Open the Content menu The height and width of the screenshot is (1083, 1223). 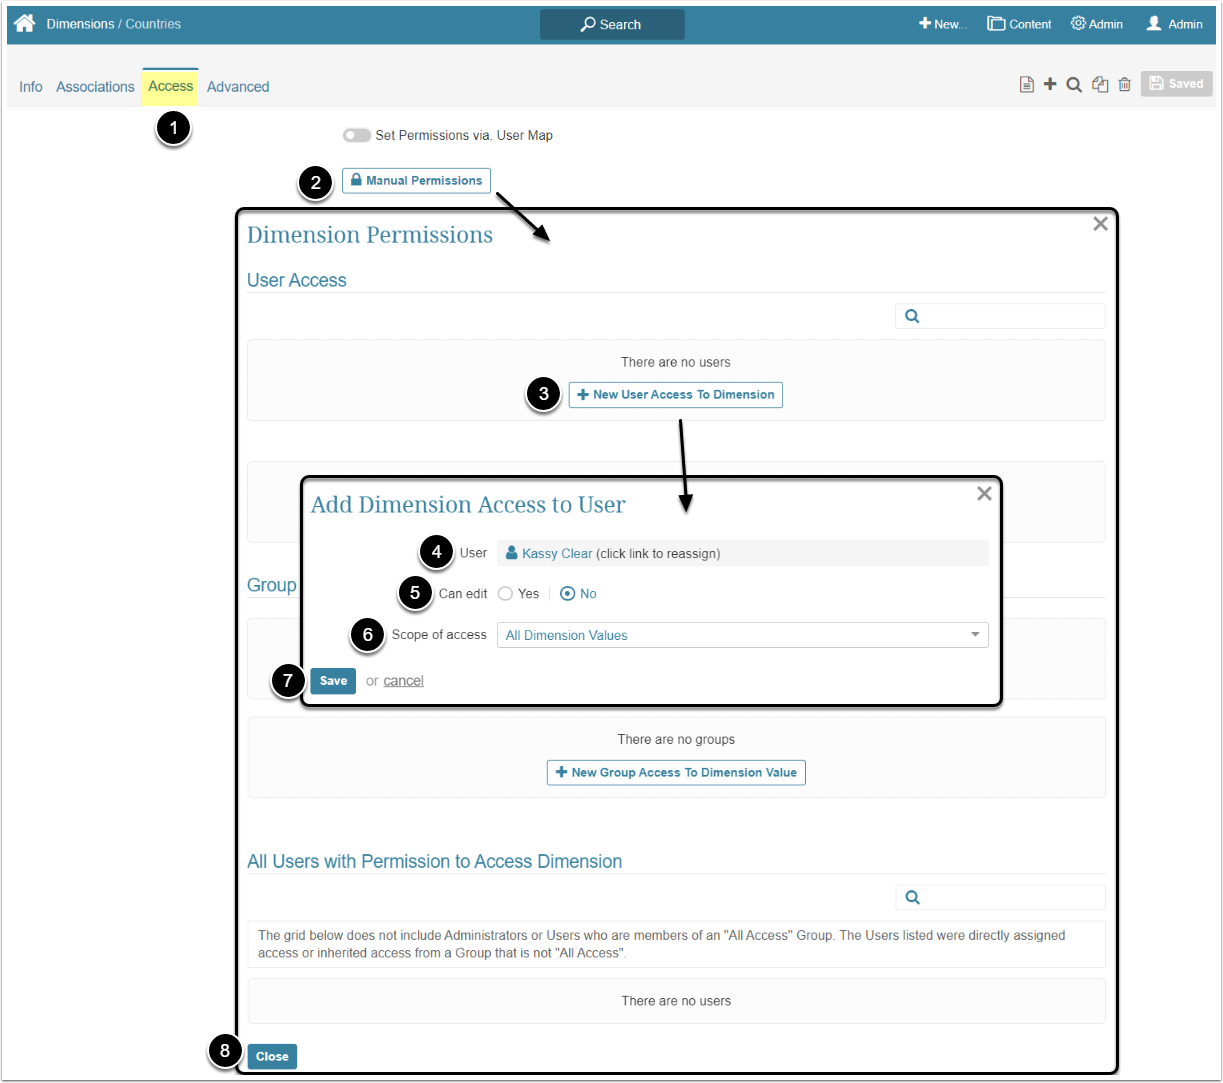(x=1019, y=24)
